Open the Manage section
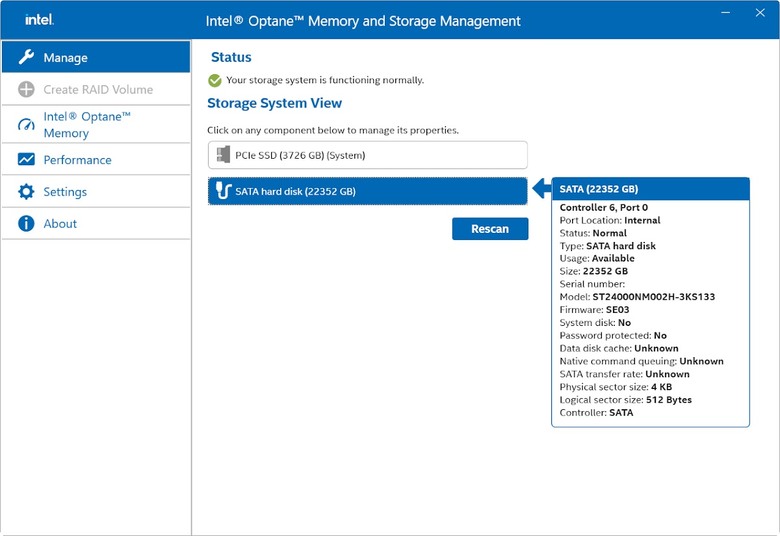Image resolution: width=780 pixels, height=536 pixels. 96,57
